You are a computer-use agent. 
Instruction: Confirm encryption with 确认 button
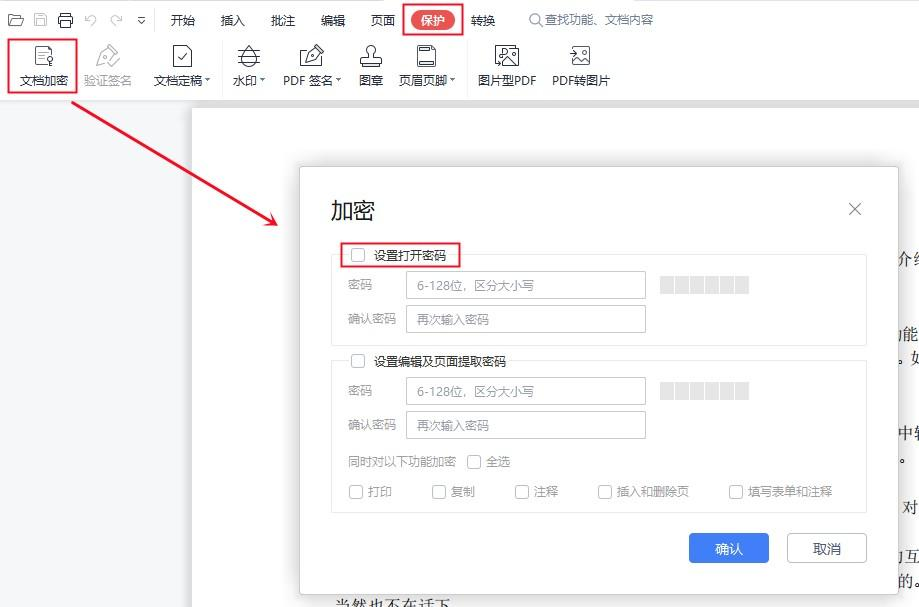tap(729, 548)
